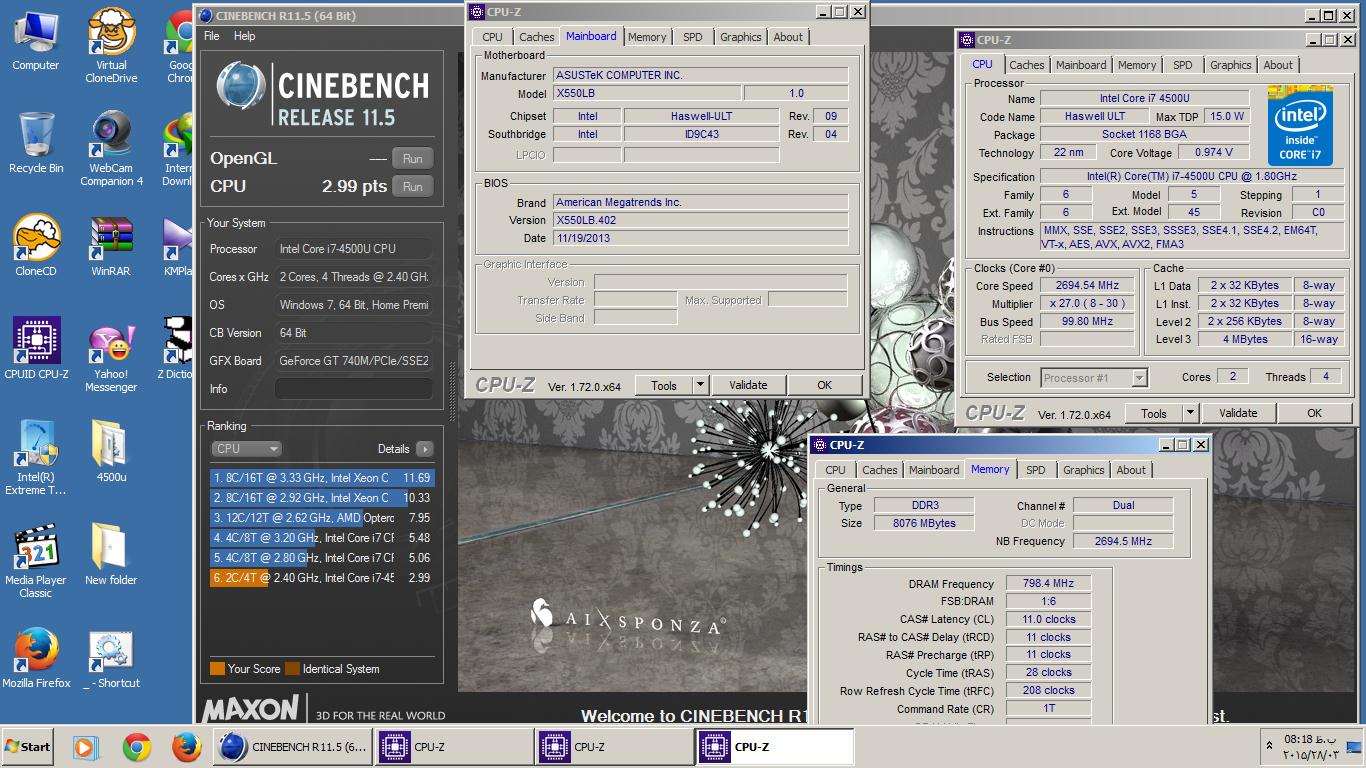Image resolution: width=1366 pixels, height=768 pixels.
Task: Launch Media Player Classic icon
Action: [x=36, y=561]
